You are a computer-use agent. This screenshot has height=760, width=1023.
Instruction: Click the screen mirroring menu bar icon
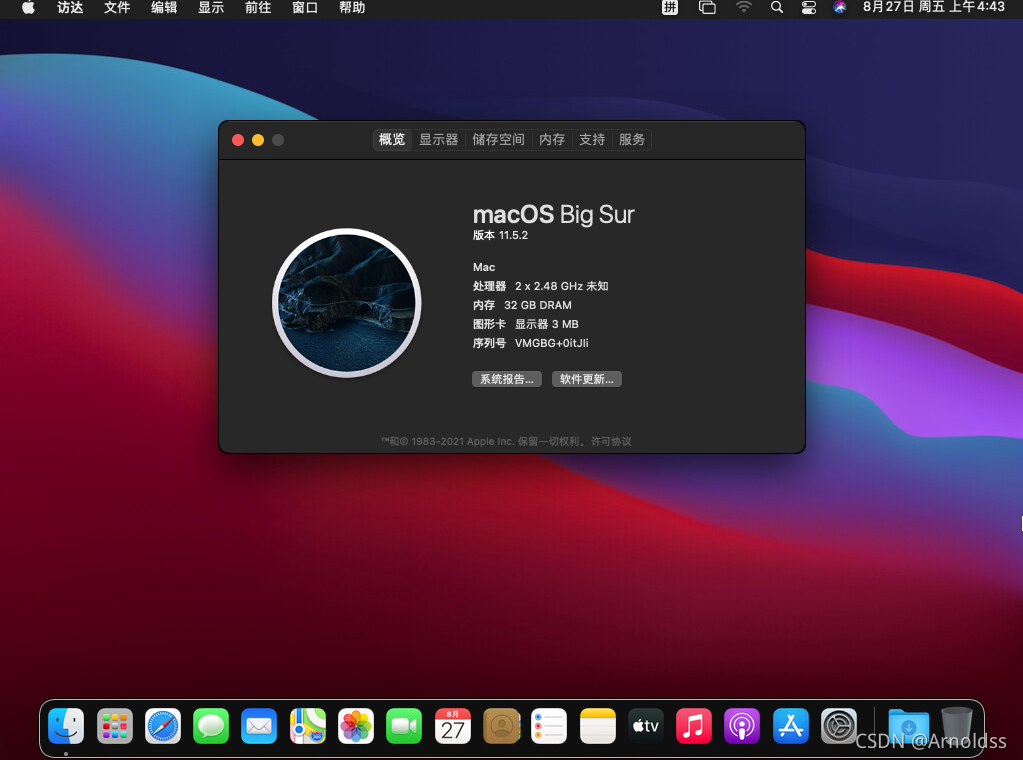(707, 8)
